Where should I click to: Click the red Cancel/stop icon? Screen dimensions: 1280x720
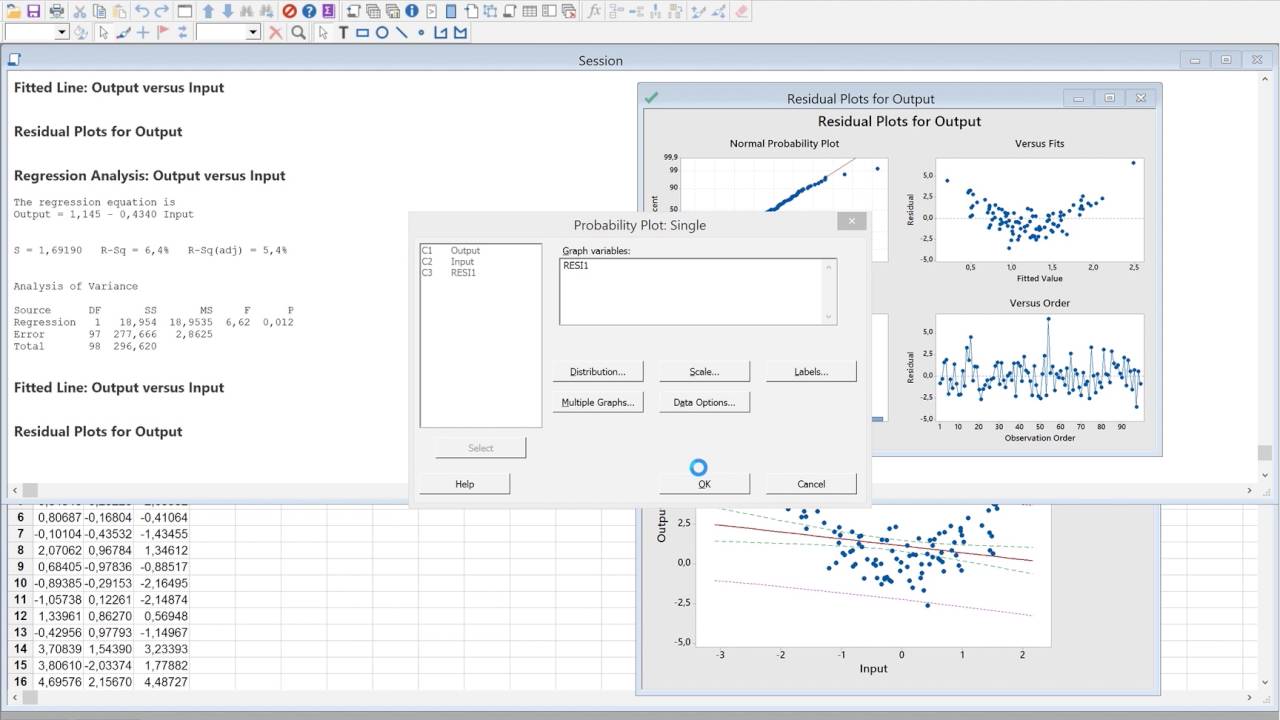(289, 11)
